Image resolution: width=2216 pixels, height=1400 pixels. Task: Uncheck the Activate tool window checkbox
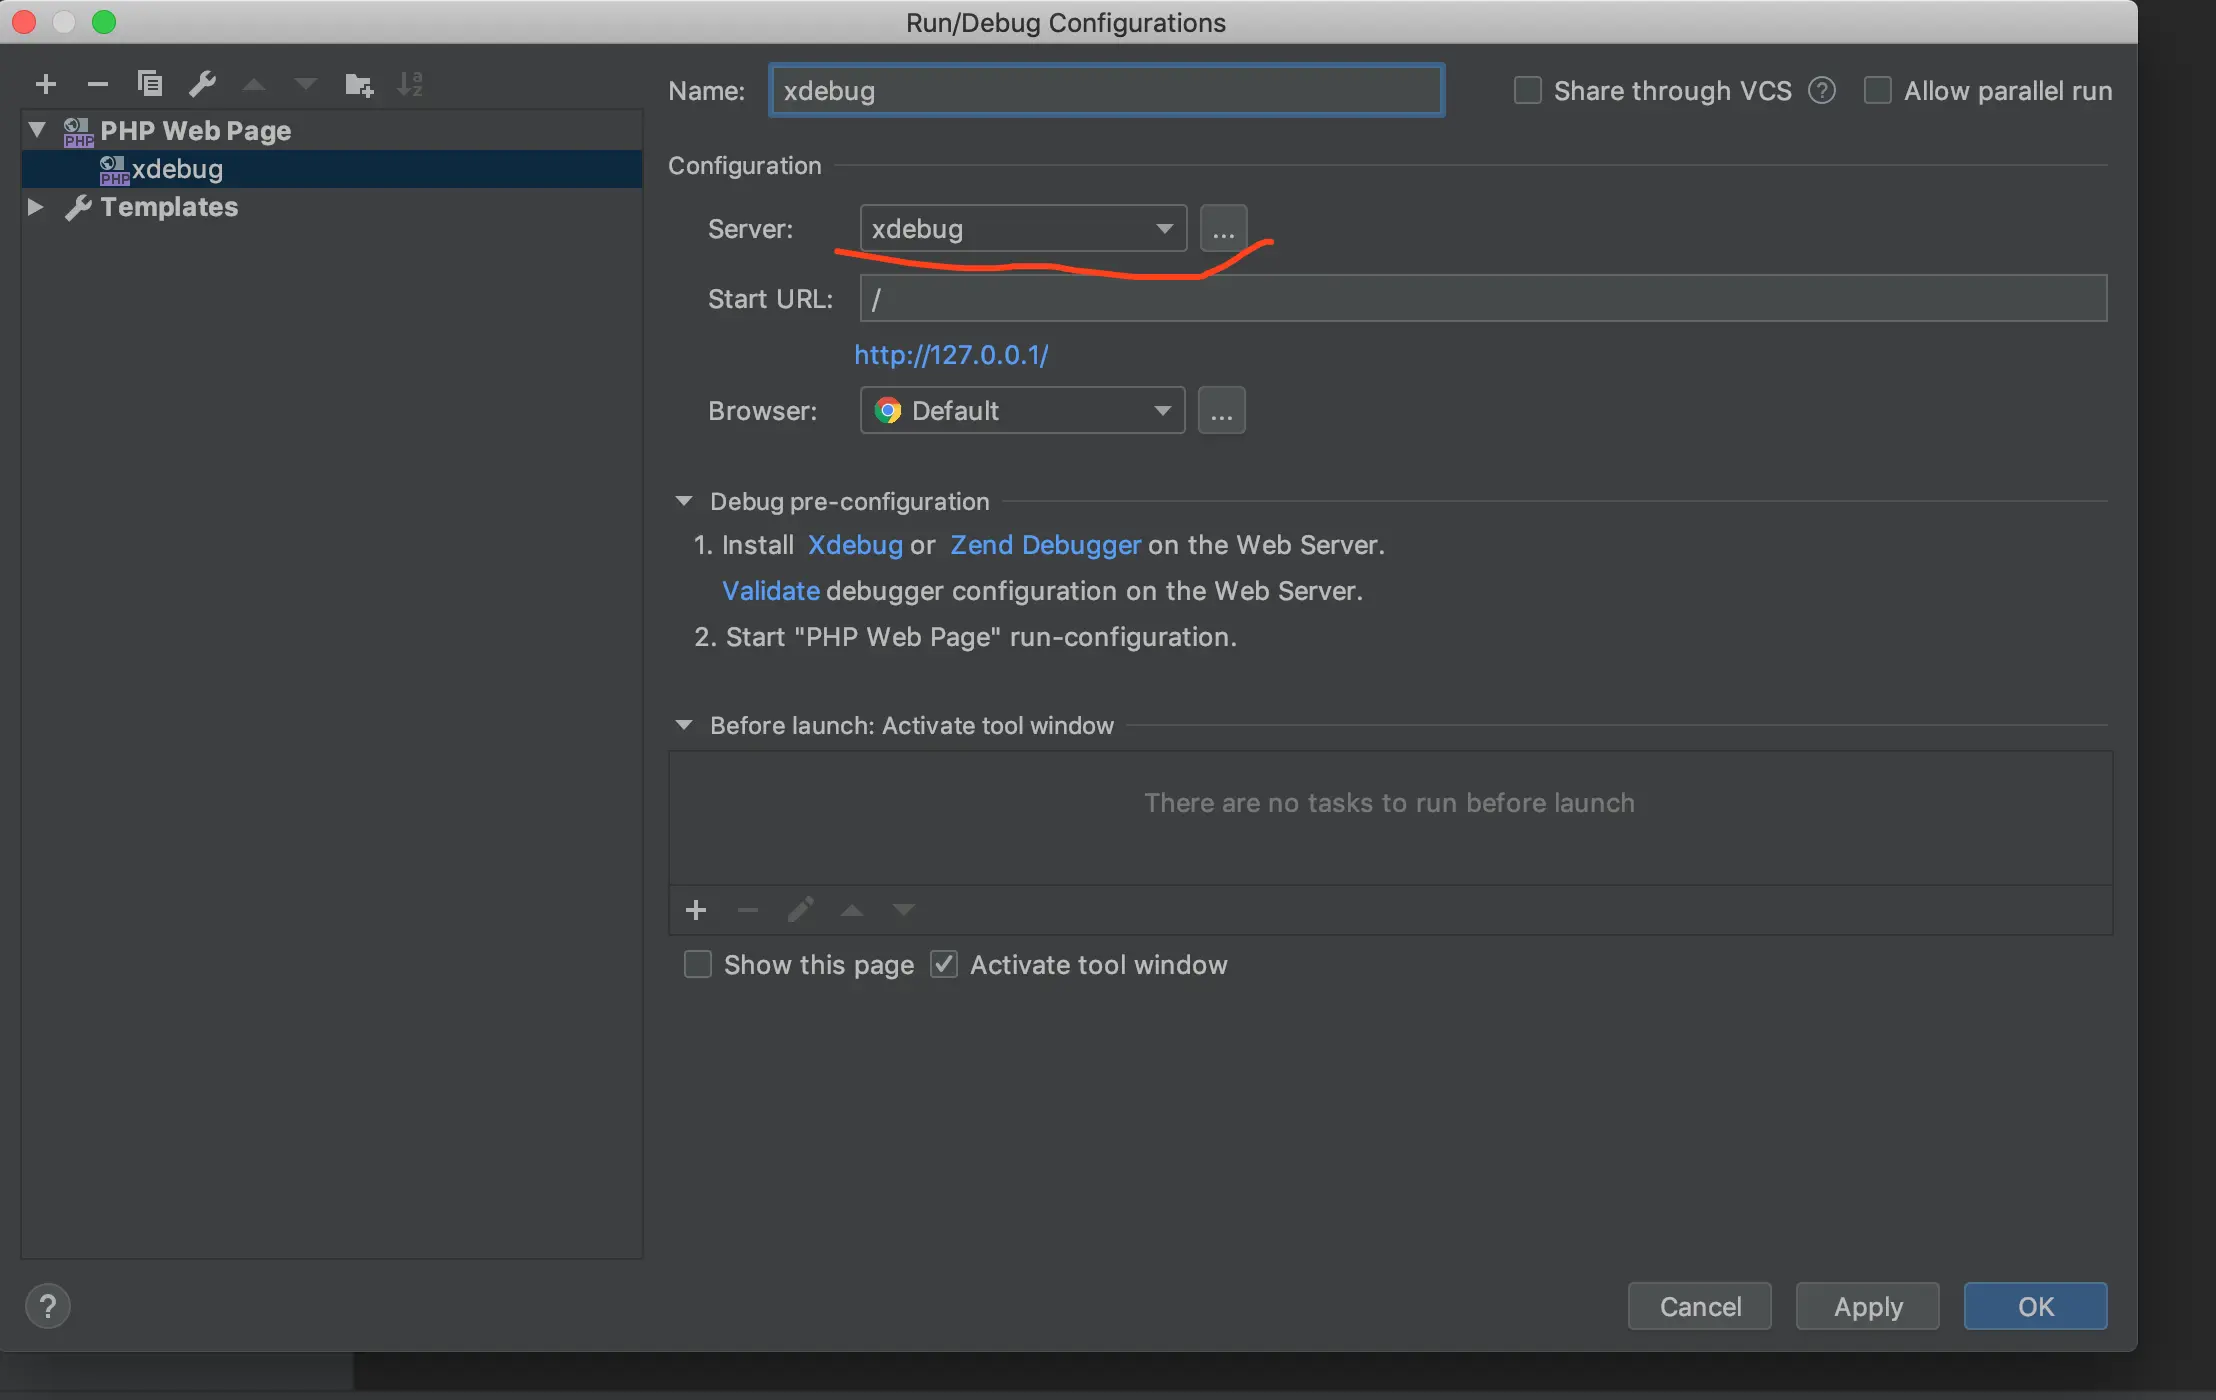pos(944,965)
